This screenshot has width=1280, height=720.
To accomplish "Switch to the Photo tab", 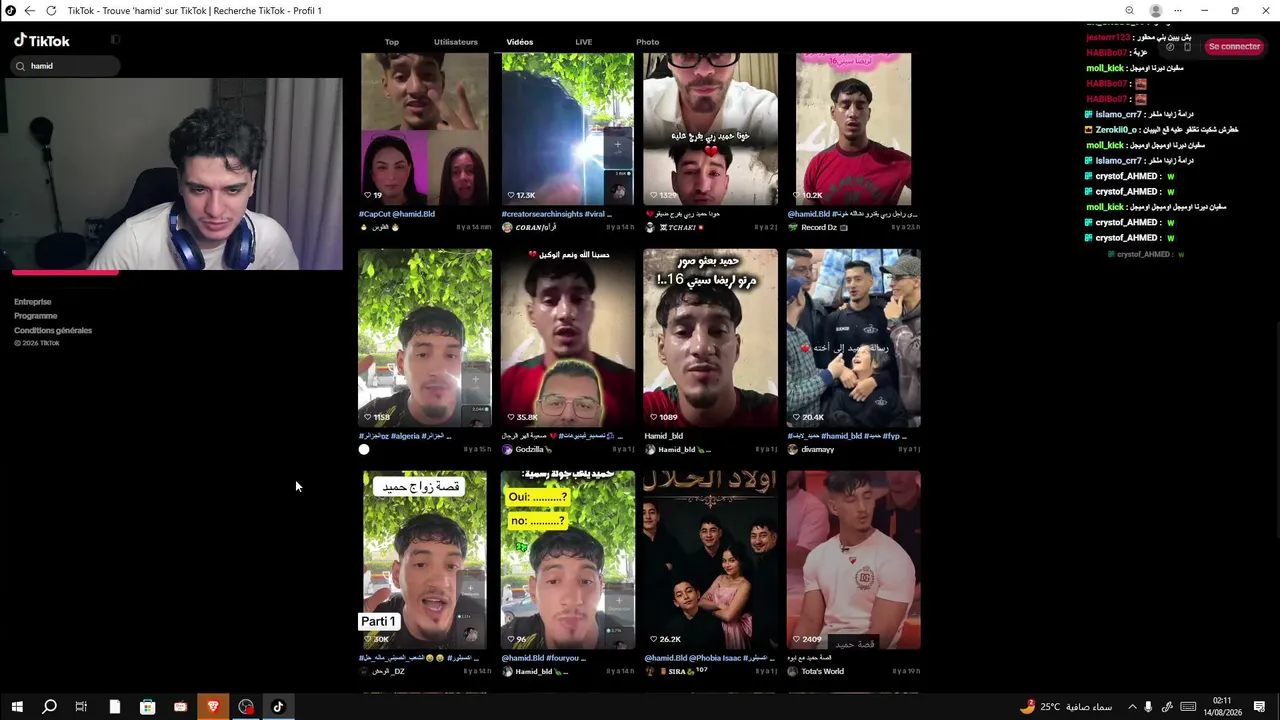I will tap(648, 42).
